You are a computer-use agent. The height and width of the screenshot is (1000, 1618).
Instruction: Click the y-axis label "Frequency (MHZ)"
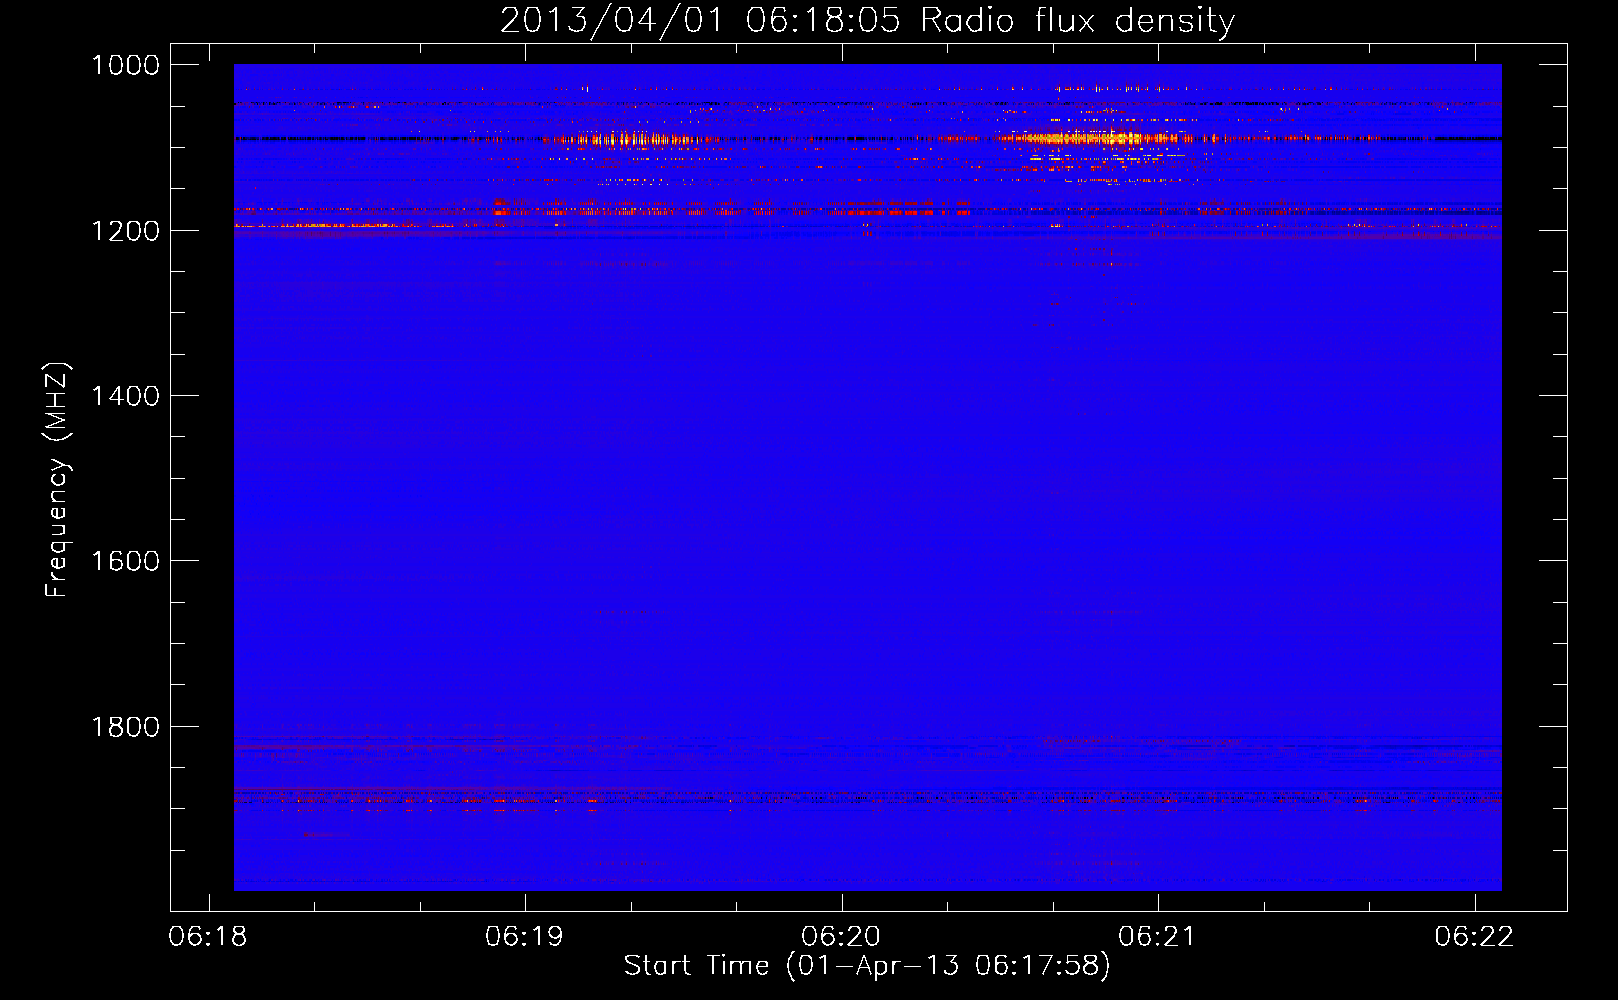coord(58,480)
